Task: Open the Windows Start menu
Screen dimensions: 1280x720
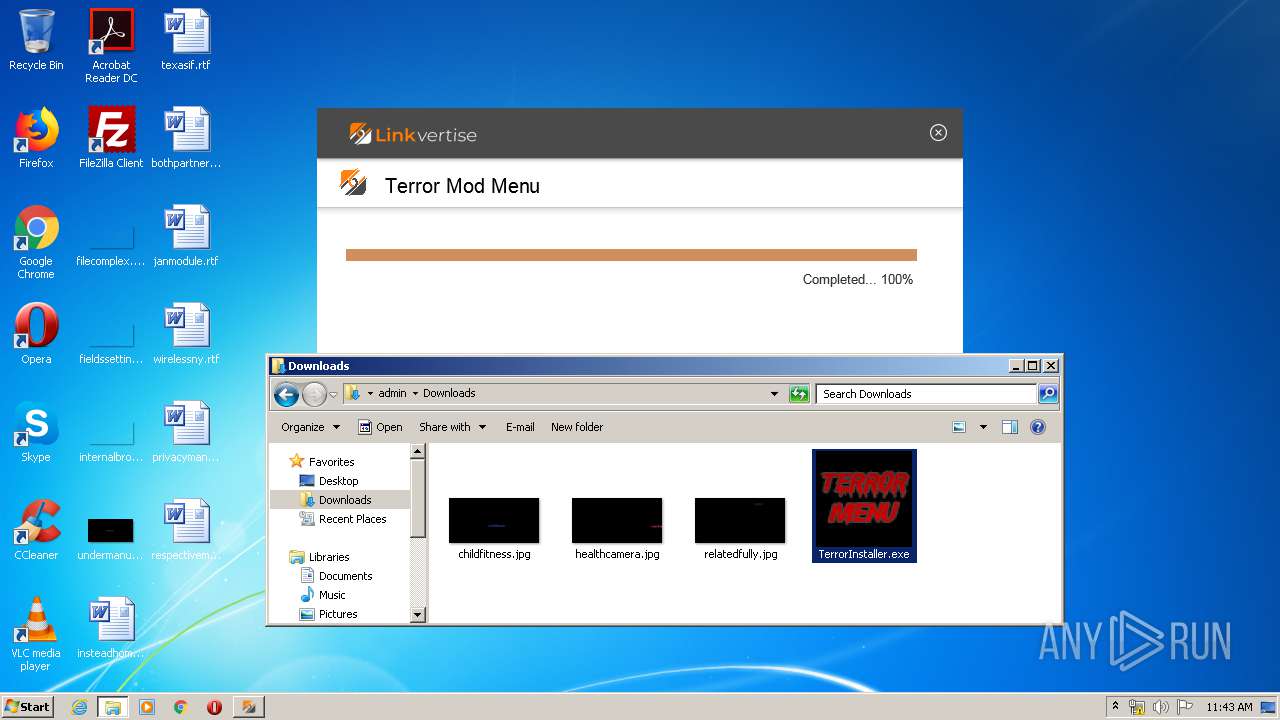Action: 28,706
